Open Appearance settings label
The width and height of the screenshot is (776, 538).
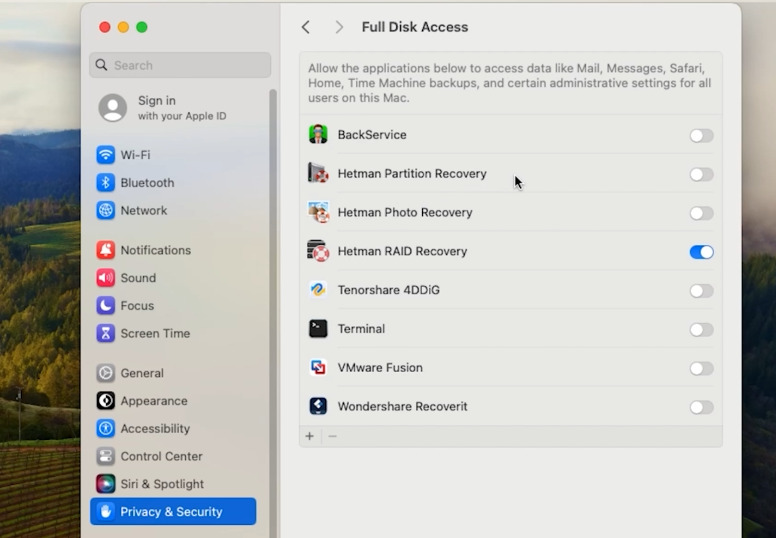click(154, 400)
